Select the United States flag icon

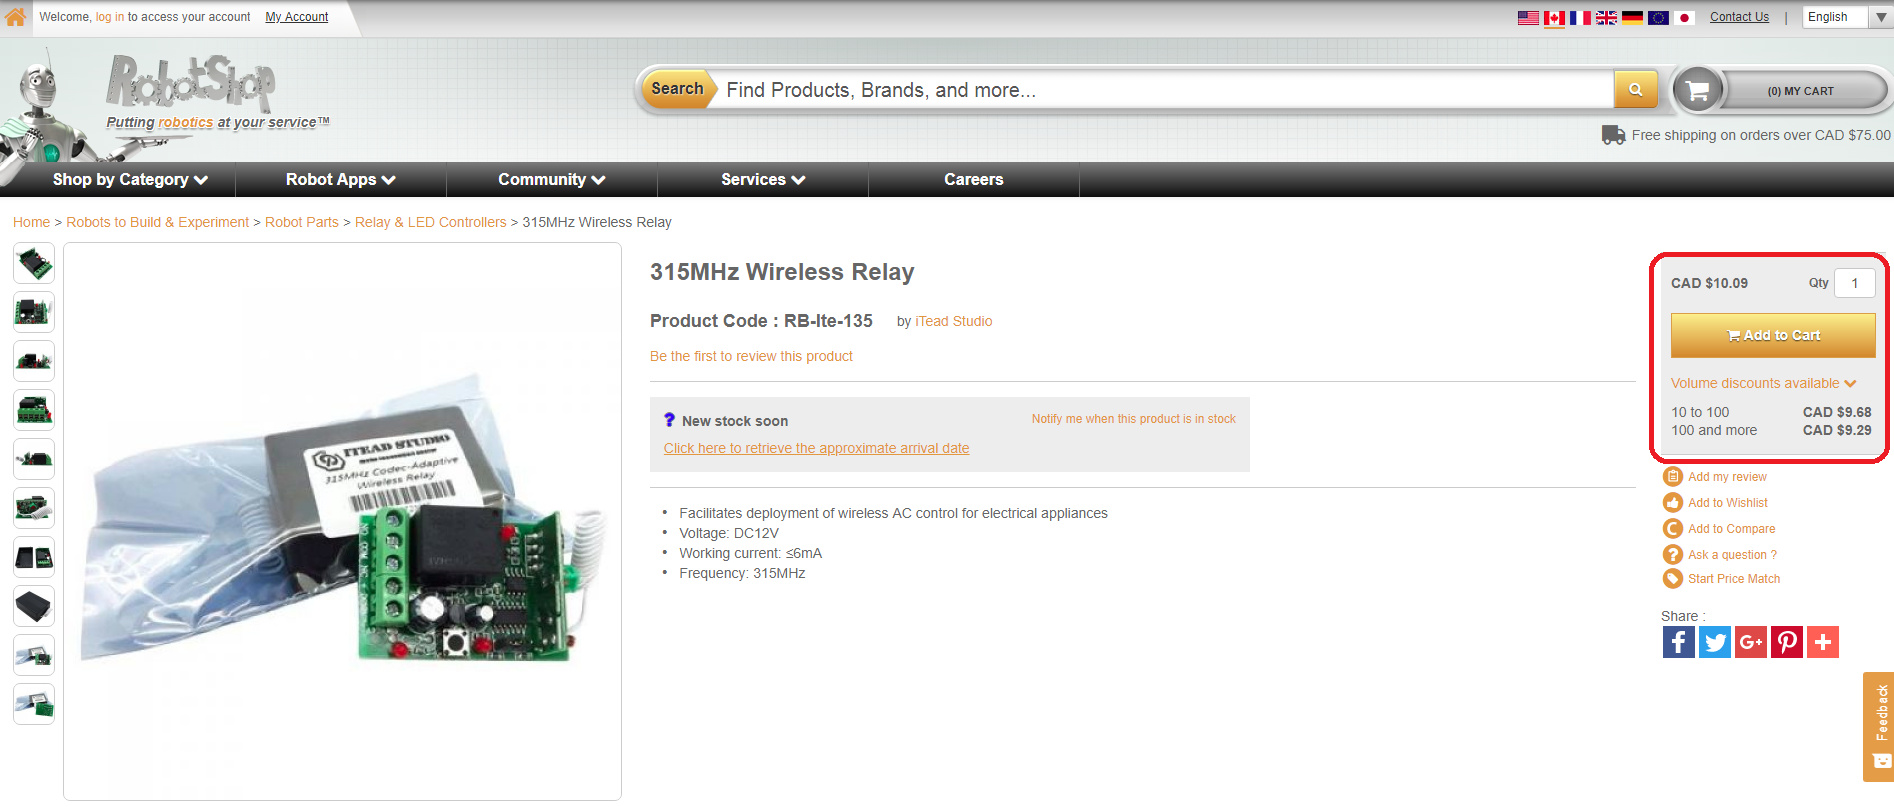[1528, 18]
